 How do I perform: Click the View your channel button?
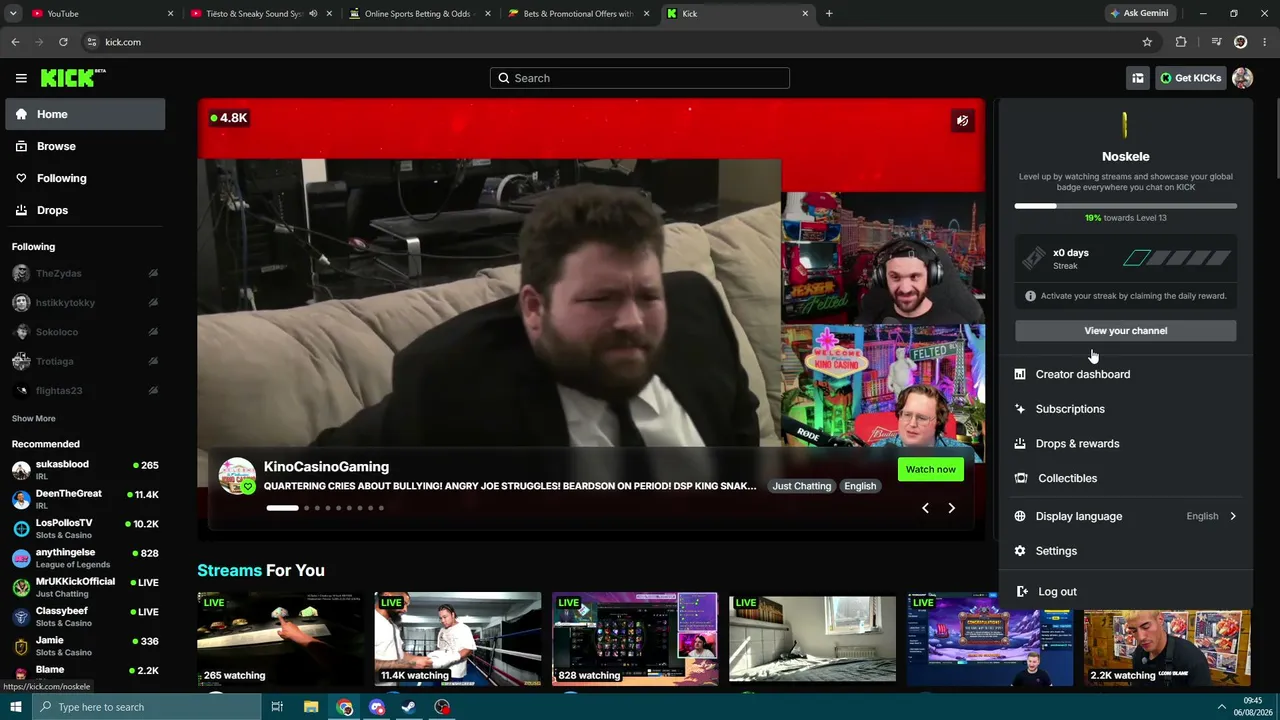(1125, 331)
